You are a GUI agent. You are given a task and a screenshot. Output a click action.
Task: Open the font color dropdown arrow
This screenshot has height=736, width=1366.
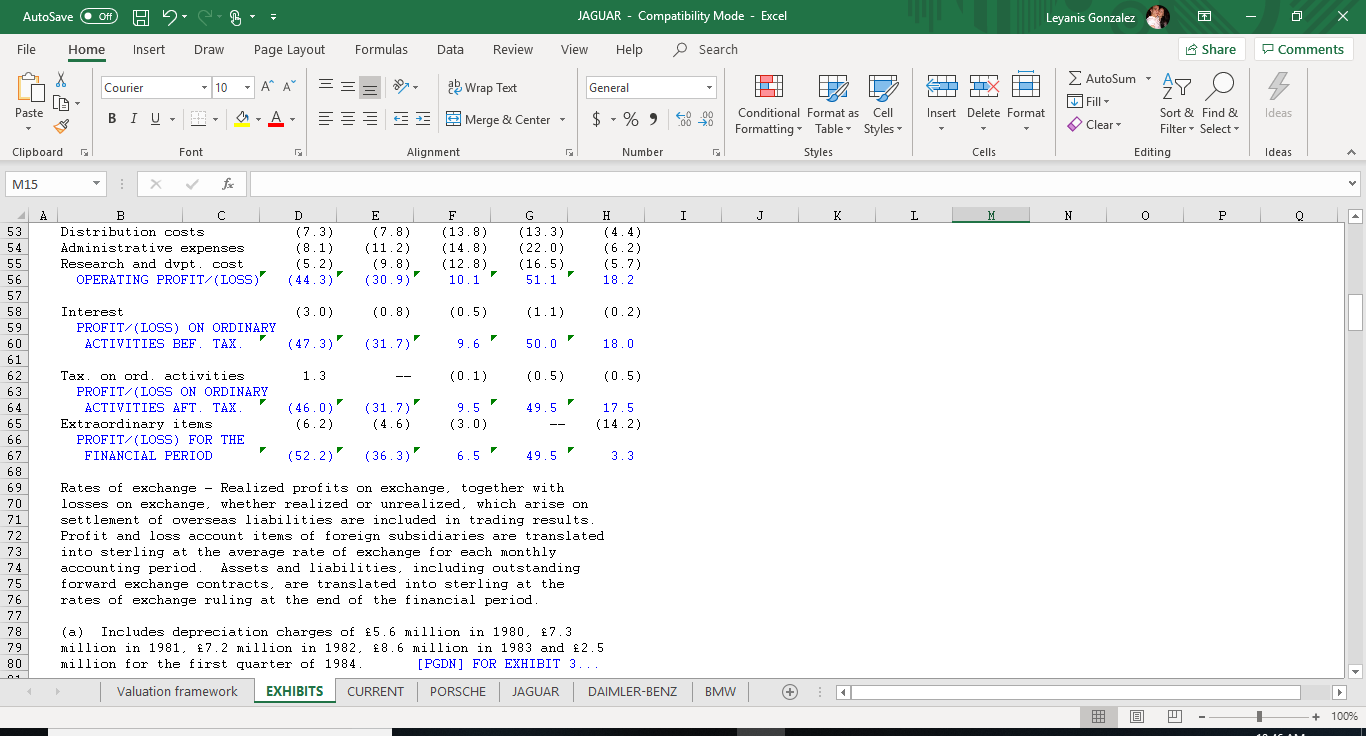292,120
